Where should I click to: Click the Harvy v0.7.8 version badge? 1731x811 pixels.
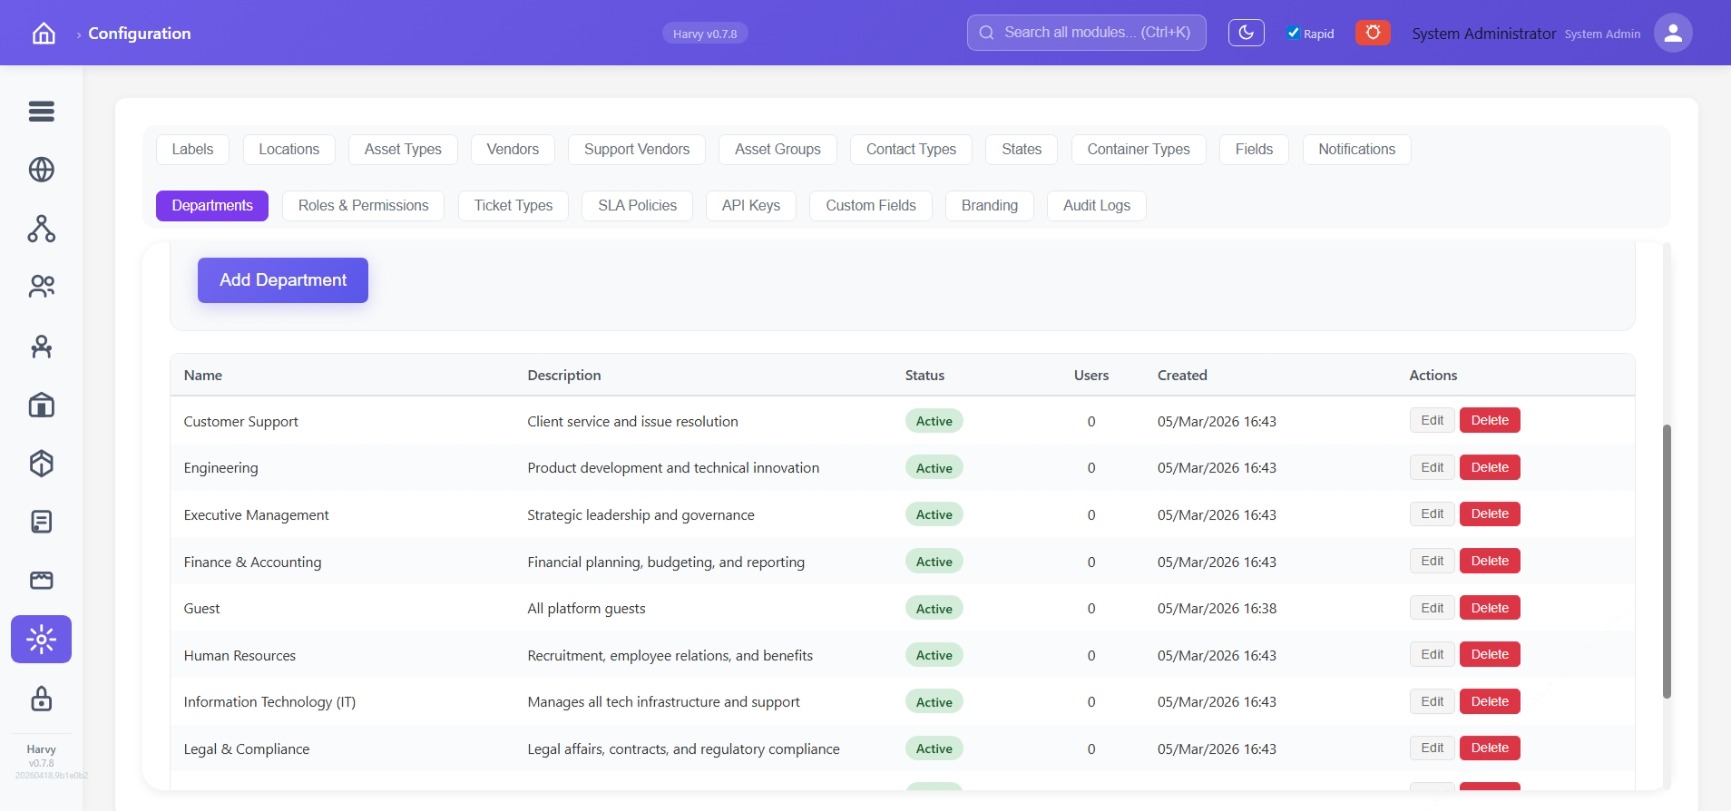point(705,33)
